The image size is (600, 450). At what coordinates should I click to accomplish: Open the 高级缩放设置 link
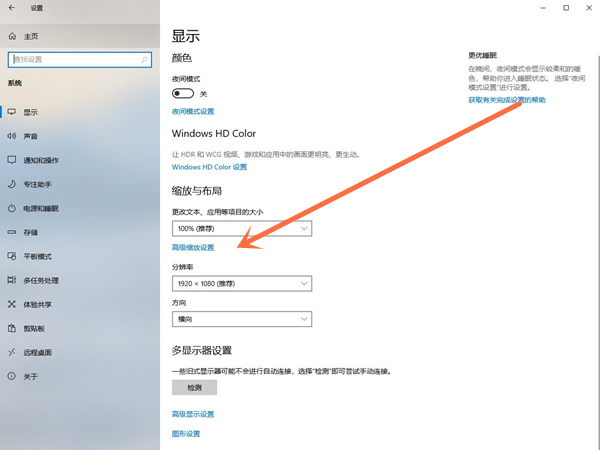(193, 247)
